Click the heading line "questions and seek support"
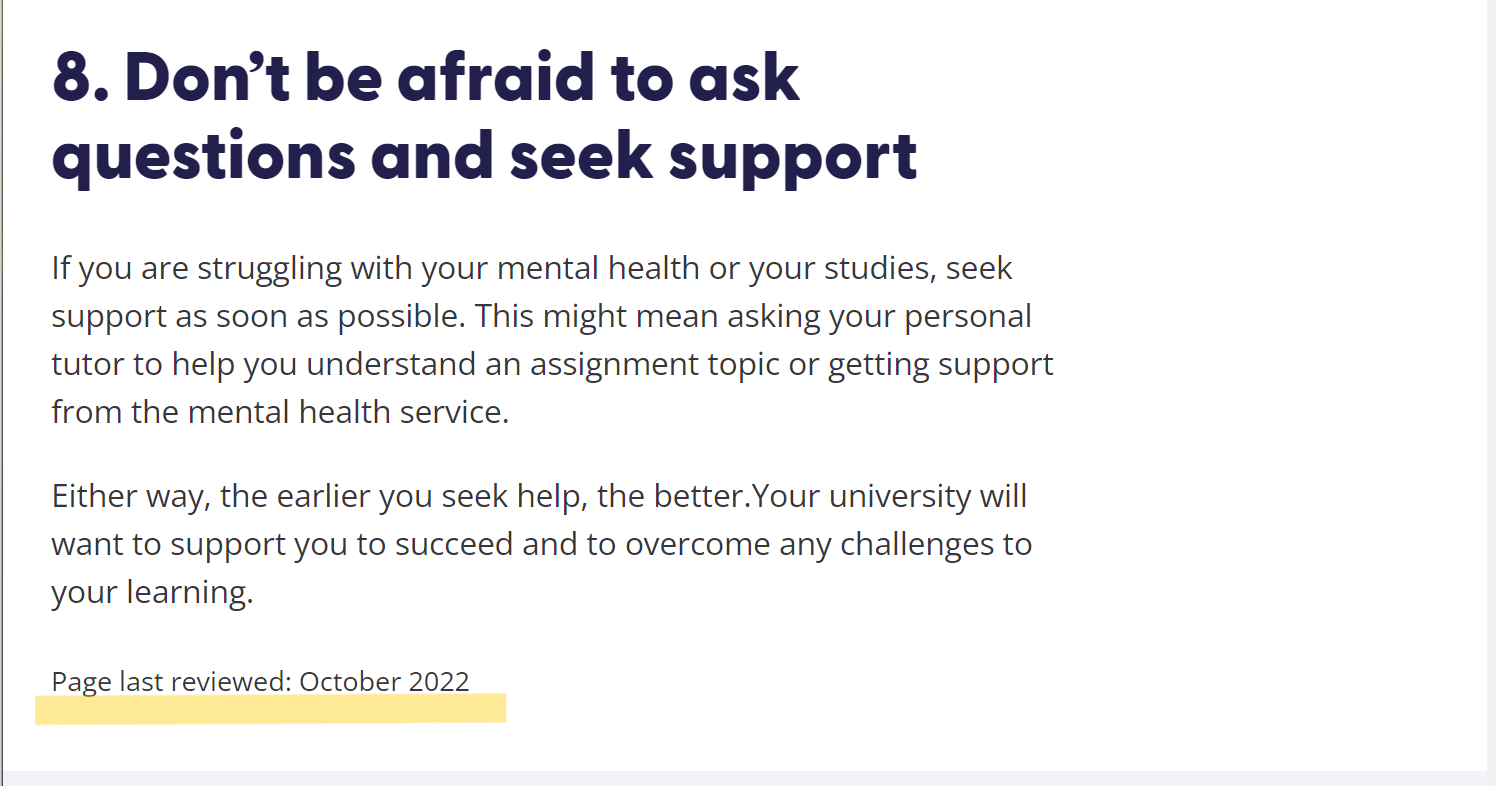The width and height of the screenshot is (1496, 786). [x=485, y=158]
